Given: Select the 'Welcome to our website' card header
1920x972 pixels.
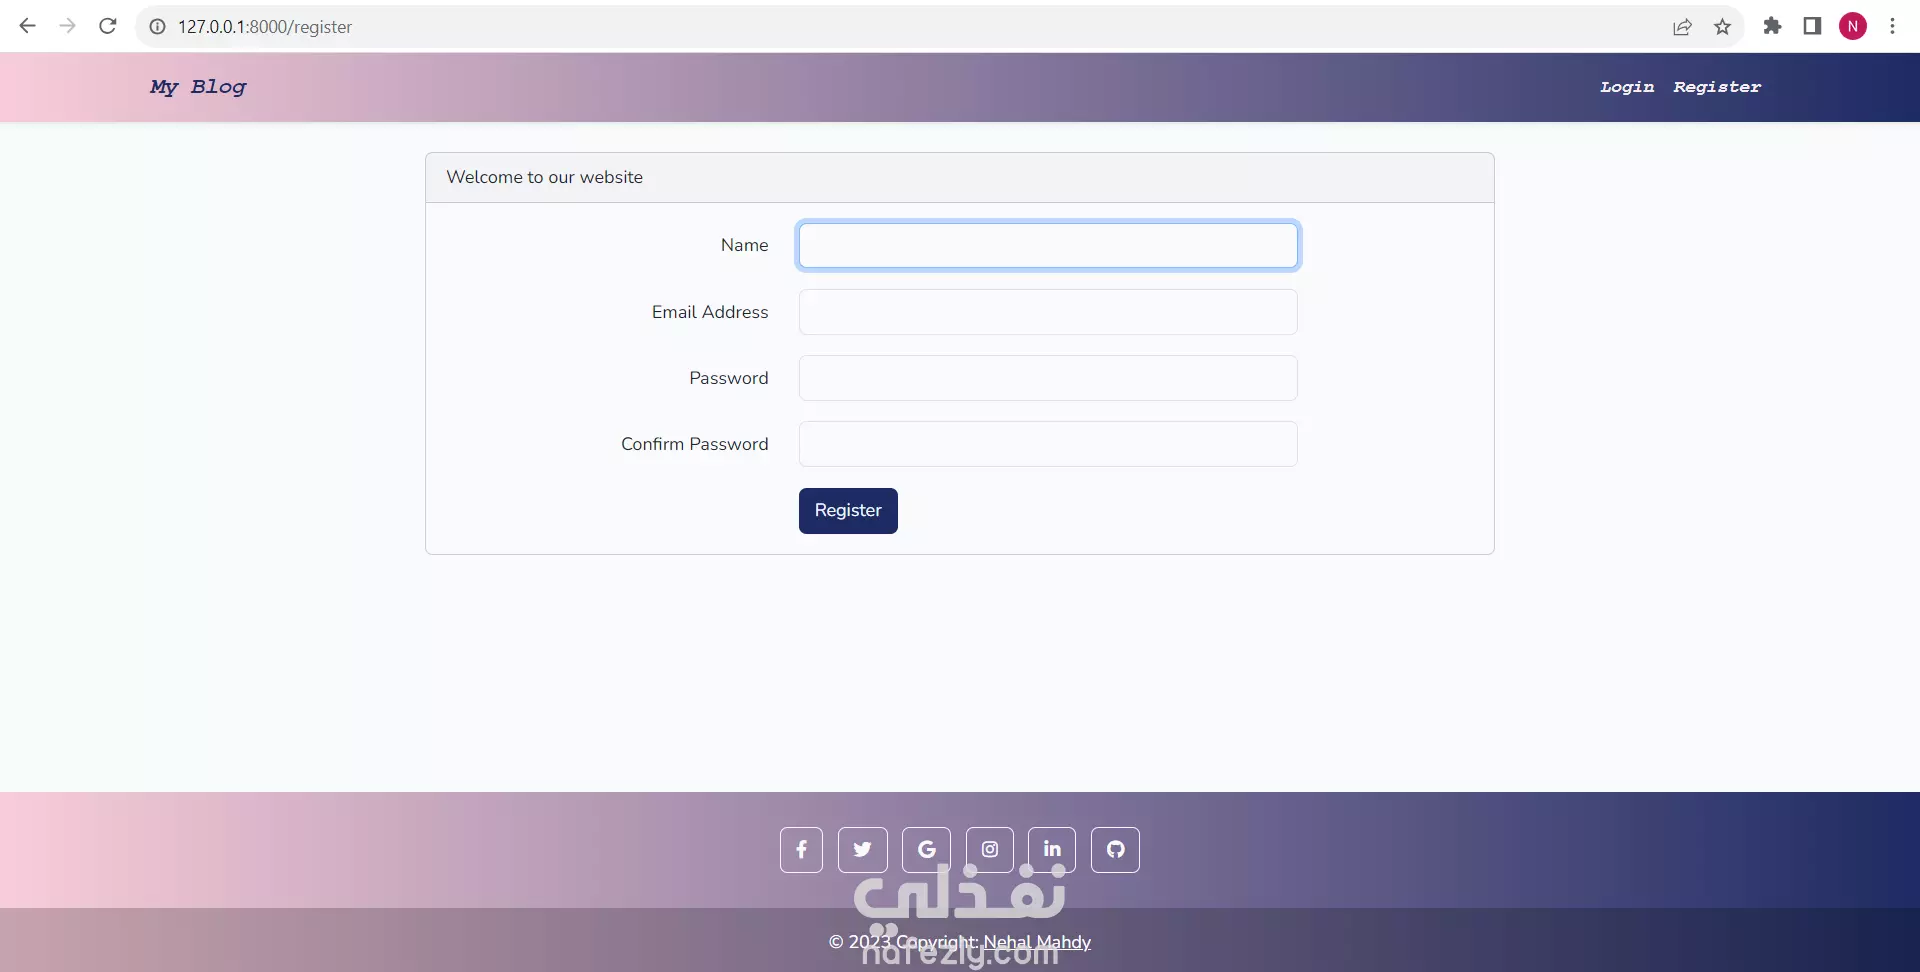Looking at the screenshot, I should point(960,178).
